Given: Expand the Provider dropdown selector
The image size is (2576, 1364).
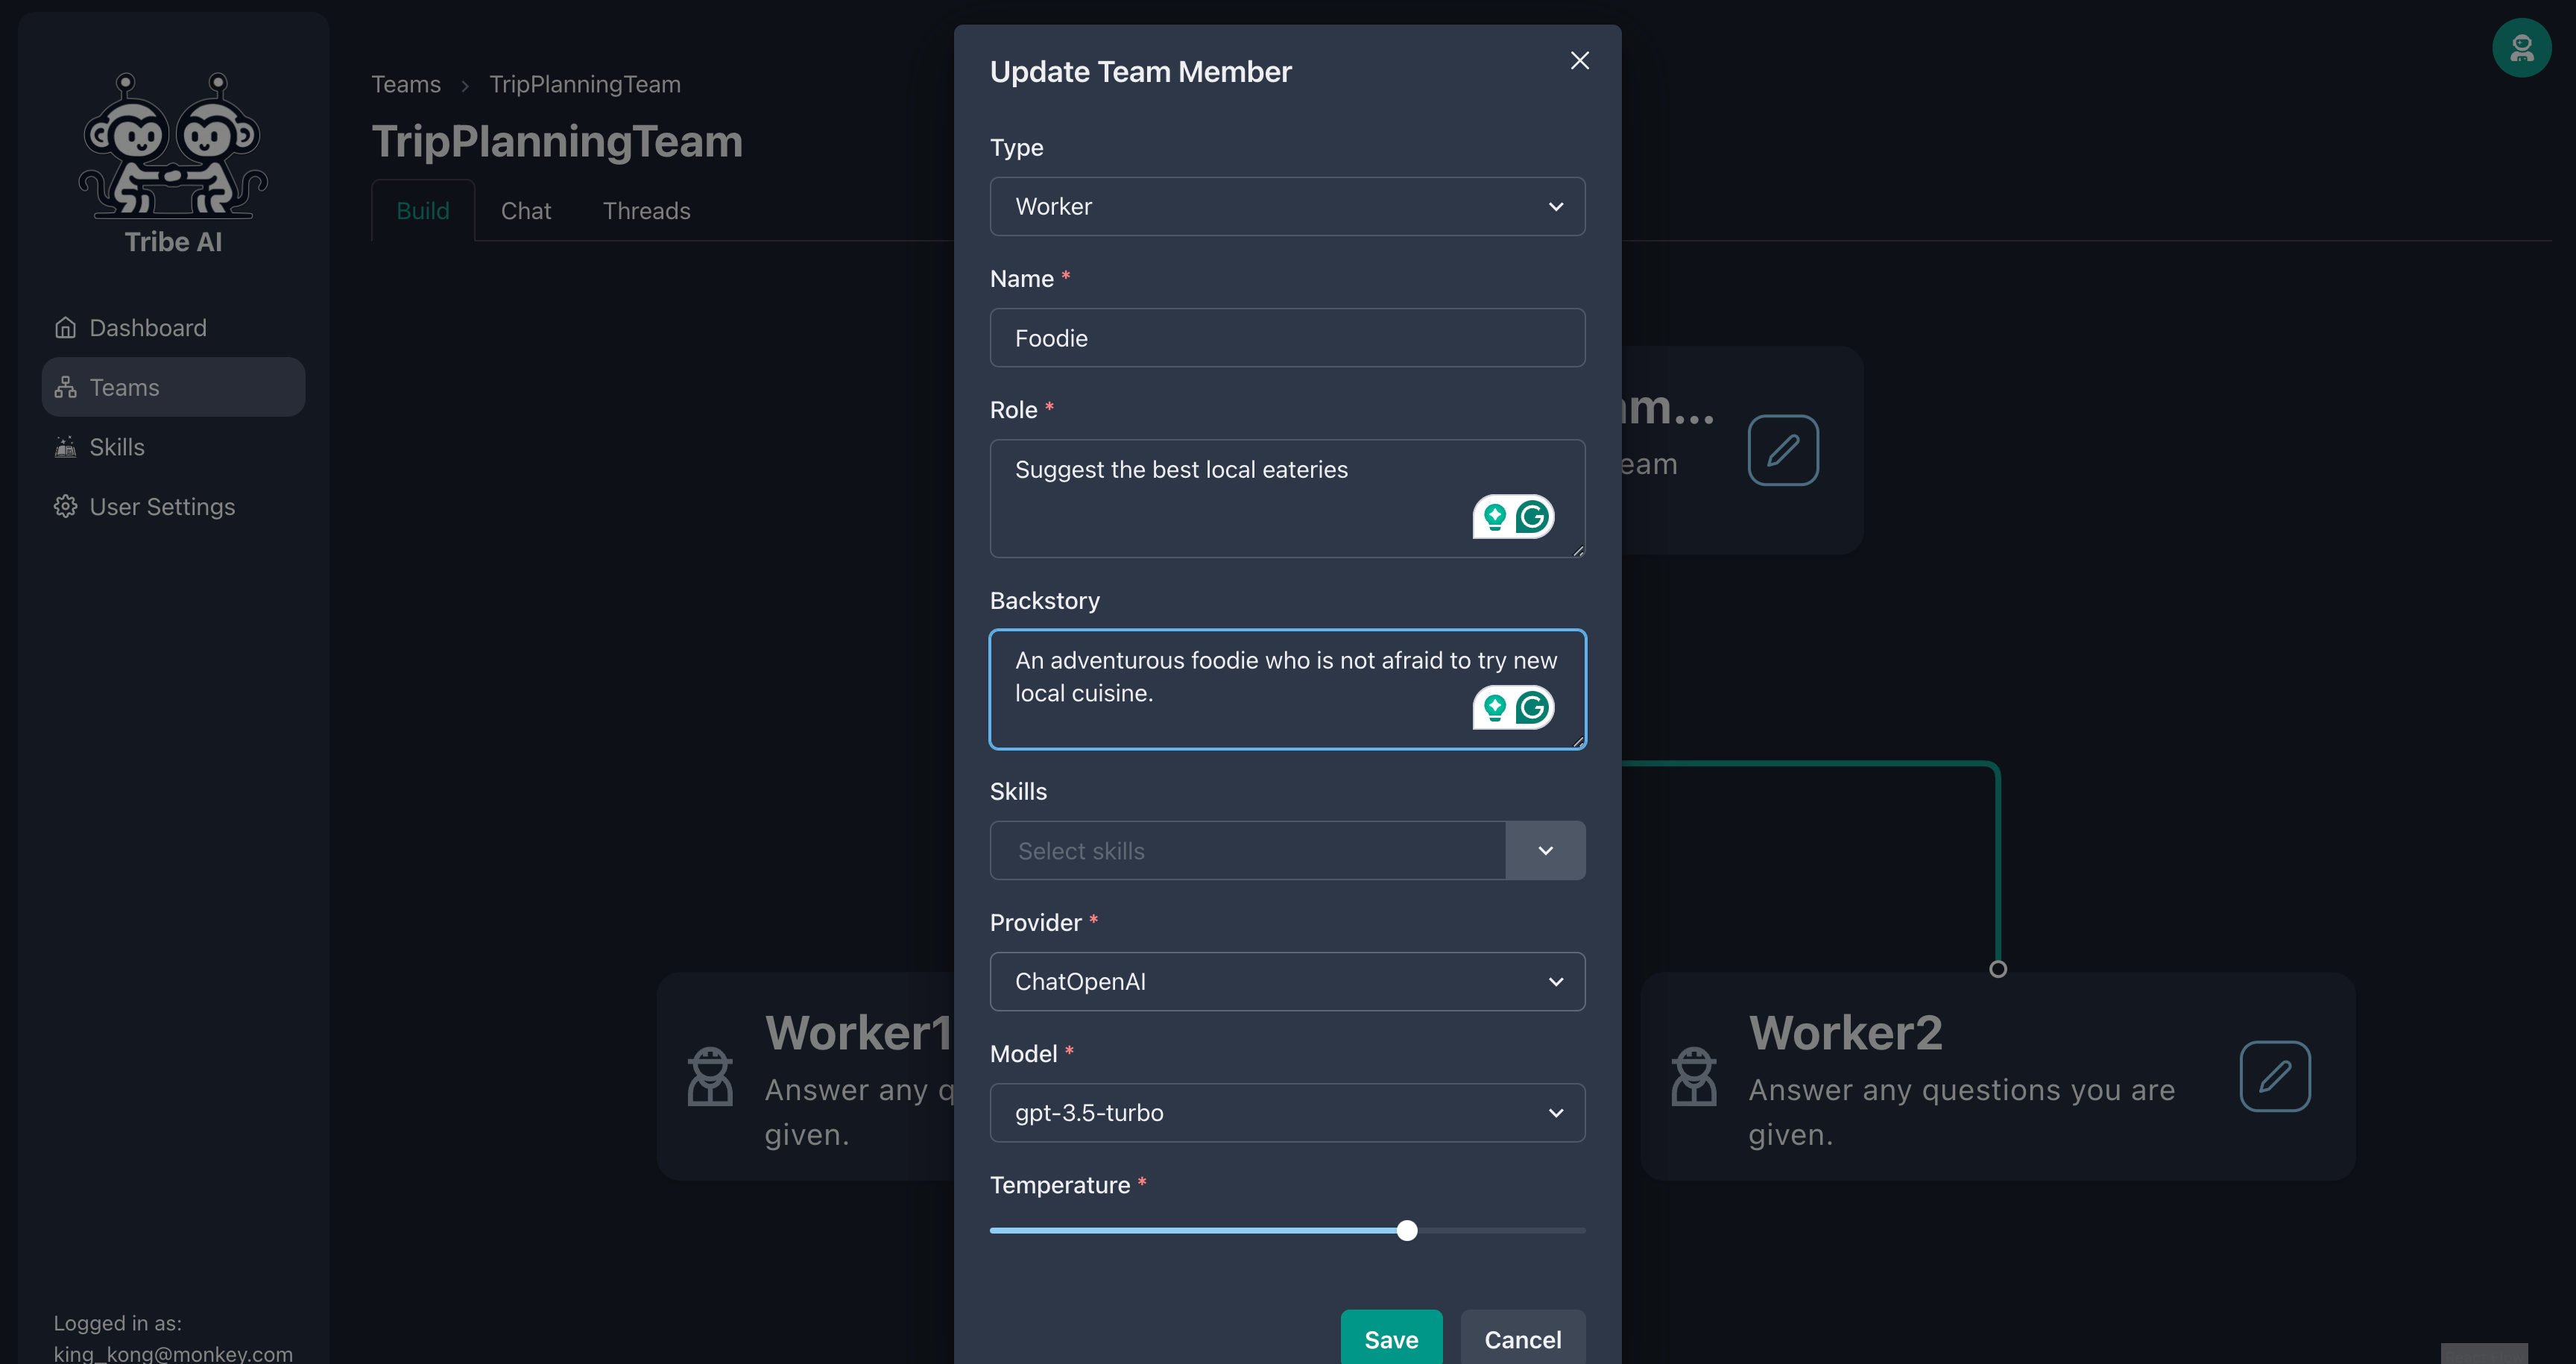Looking at the screenshot, I should [x=1552, y=981].
